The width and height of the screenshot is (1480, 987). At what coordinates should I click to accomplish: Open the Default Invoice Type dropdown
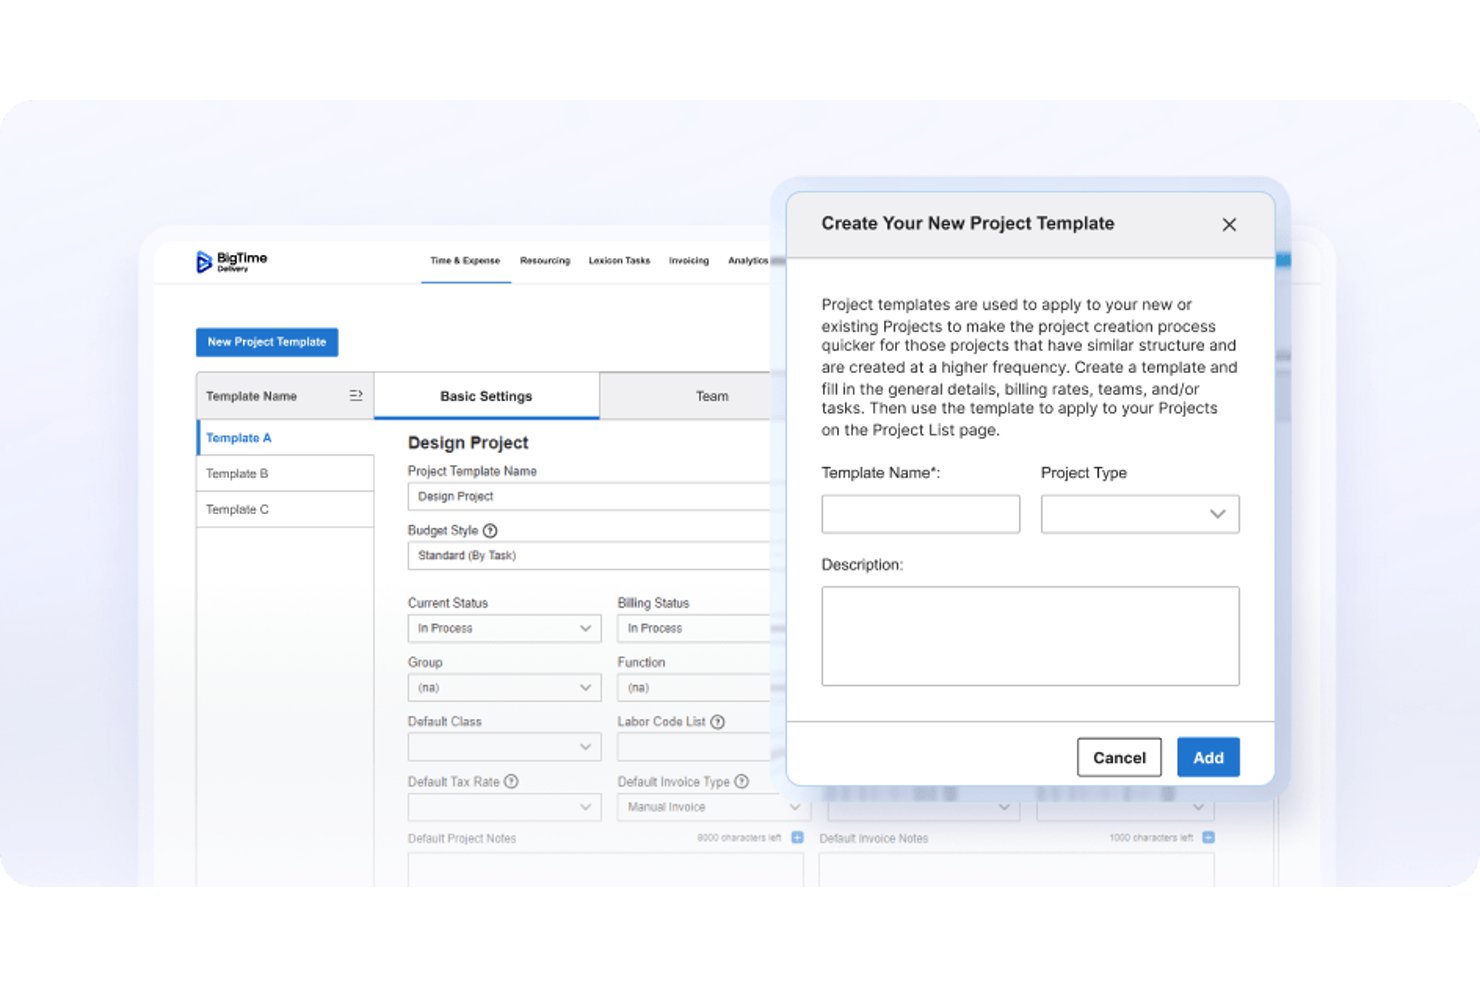713,807
